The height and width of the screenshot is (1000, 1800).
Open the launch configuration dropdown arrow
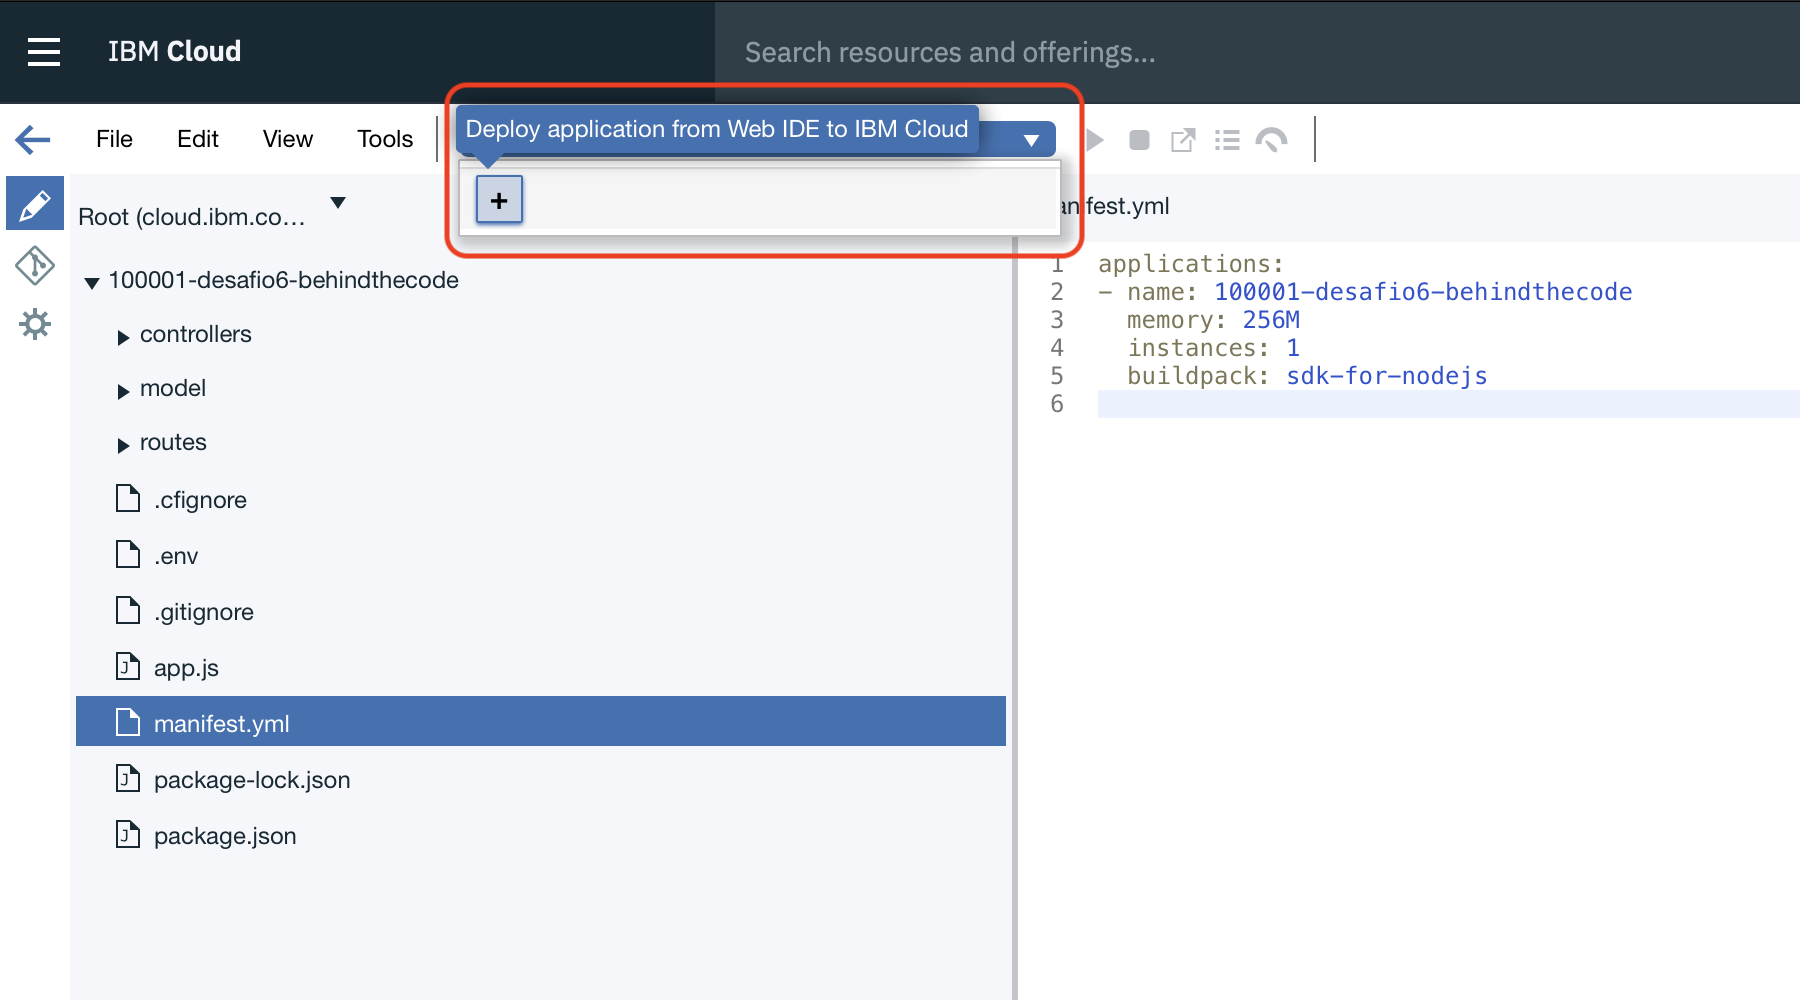pyautogui.click(x=1031, y=141)
